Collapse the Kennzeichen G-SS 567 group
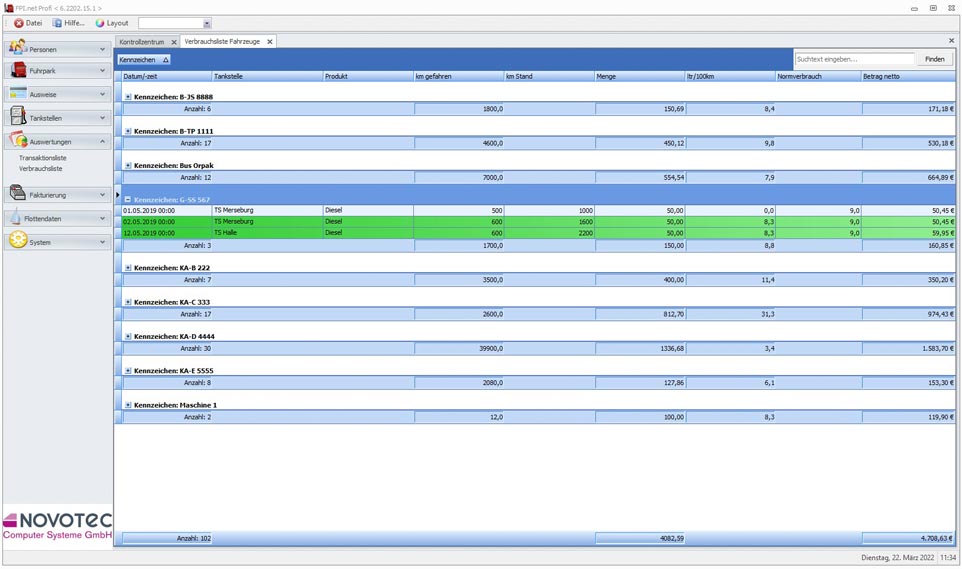This screenshot has width=962, height=569. pos(128,200)
